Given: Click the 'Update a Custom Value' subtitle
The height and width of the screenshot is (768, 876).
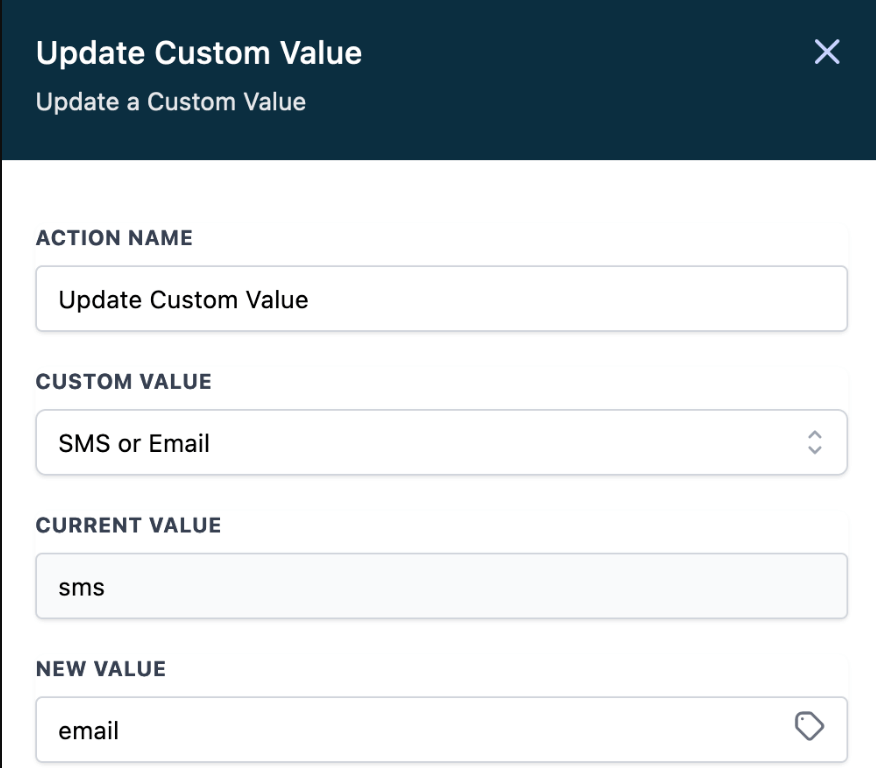Looking at the screenshot, I should 171,102.
